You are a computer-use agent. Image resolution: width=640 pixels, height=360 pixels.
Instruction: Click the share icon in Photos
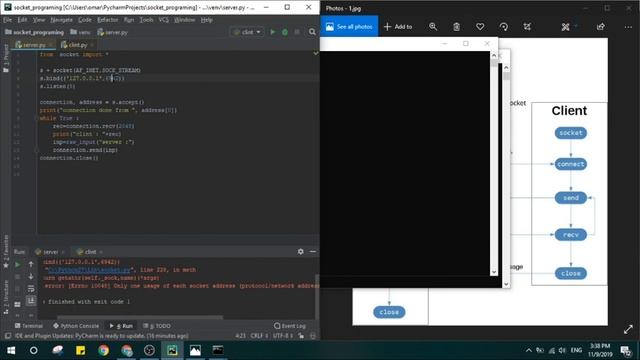(x=600, y=27)
